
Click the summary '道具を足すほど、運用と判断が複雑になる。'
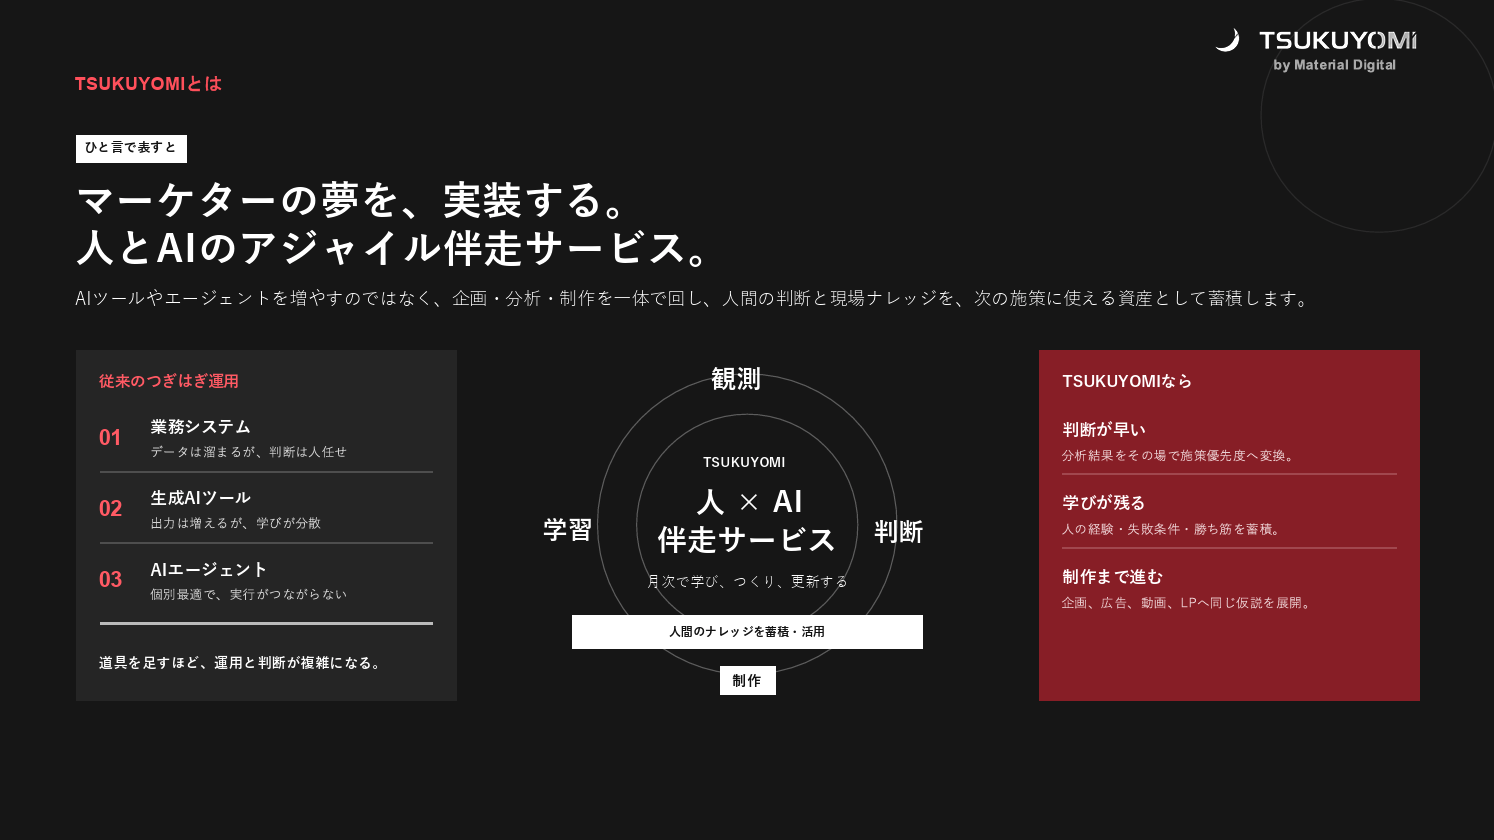pos(241,663)
